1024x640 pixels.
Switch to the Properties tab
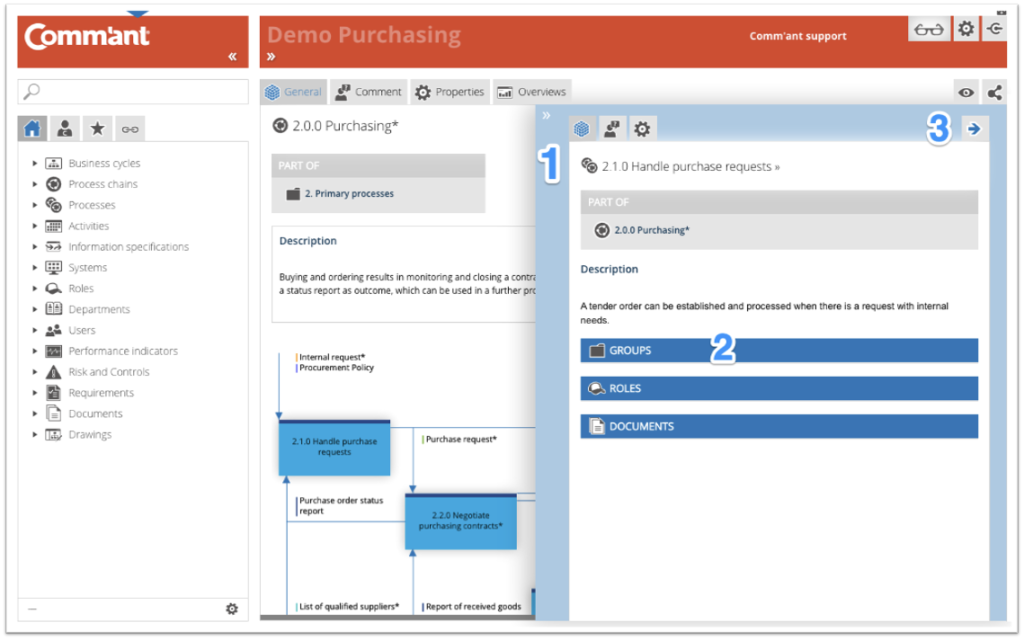pos(449,91)
